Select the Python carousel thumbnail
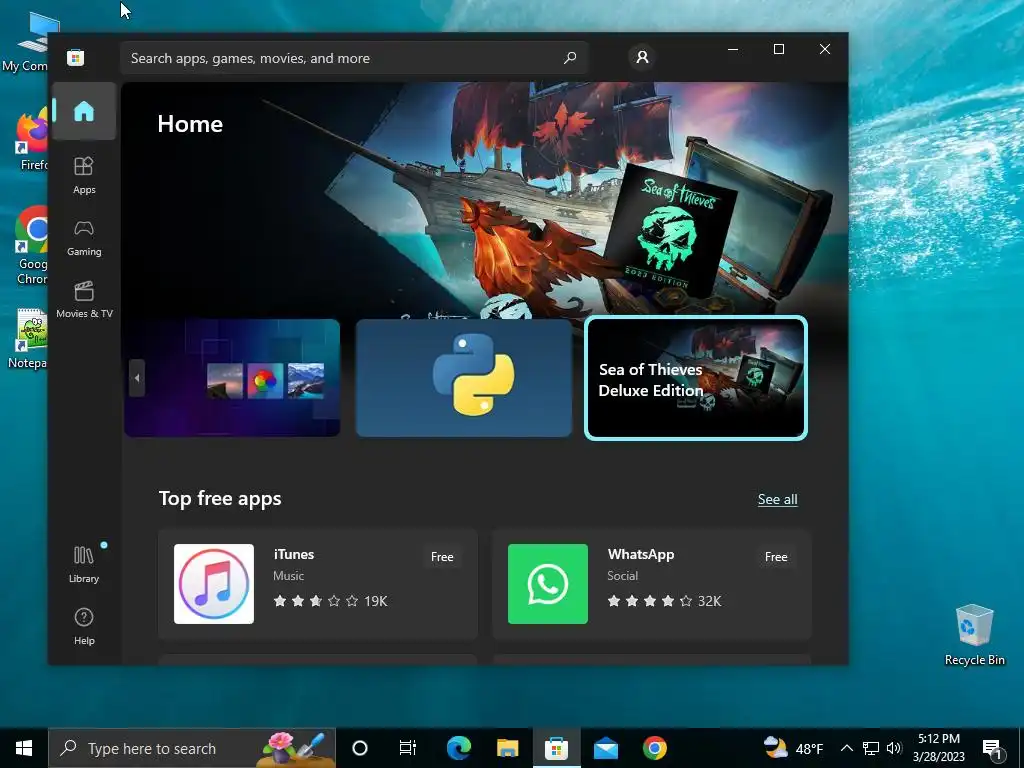Viewport: 1024px width, 768px height. [x=464, y=377]
